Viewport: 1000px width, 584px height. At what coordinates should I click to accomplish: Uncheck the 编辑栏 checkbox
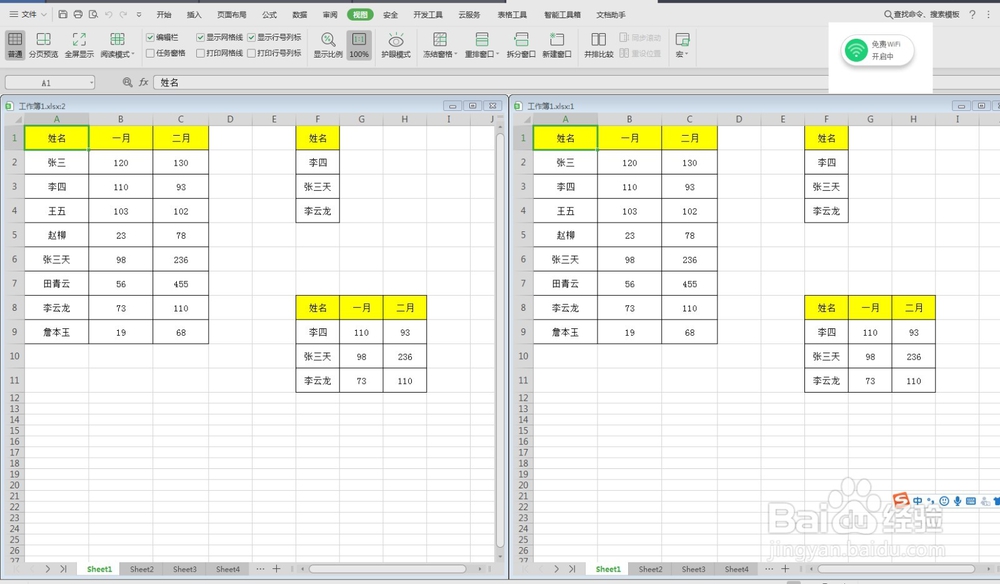150,38
